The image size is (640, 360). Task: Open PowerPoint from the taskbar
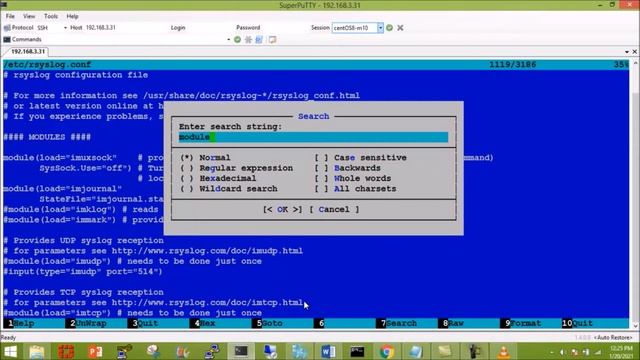95,351
